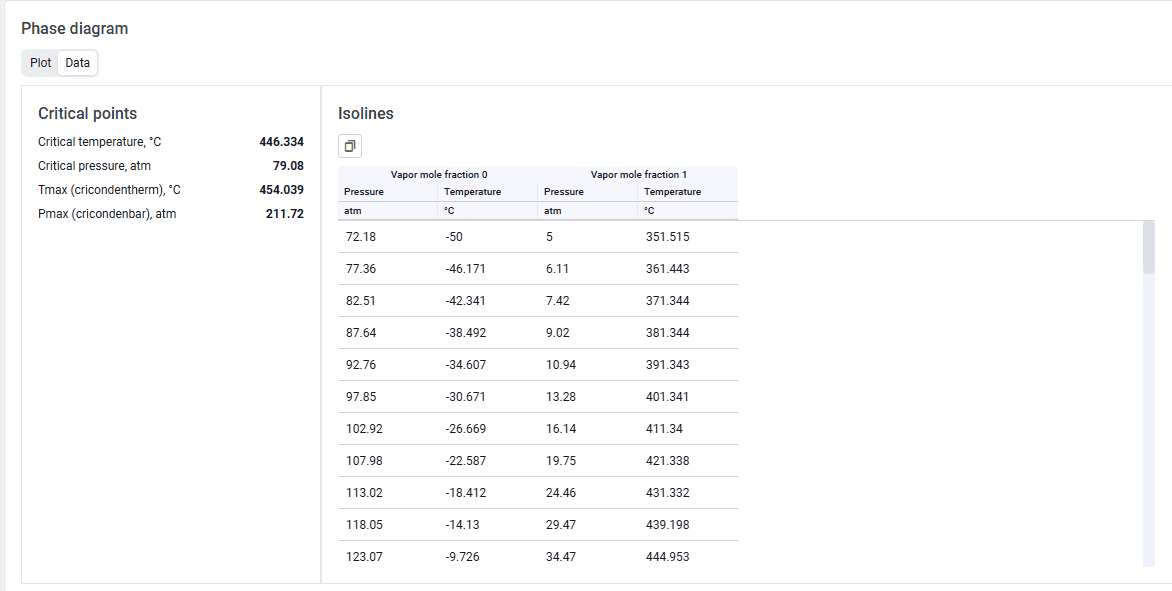Click the pressure cell 102.92
Viewport: 1172px width, 591px height.
point(388,429)
